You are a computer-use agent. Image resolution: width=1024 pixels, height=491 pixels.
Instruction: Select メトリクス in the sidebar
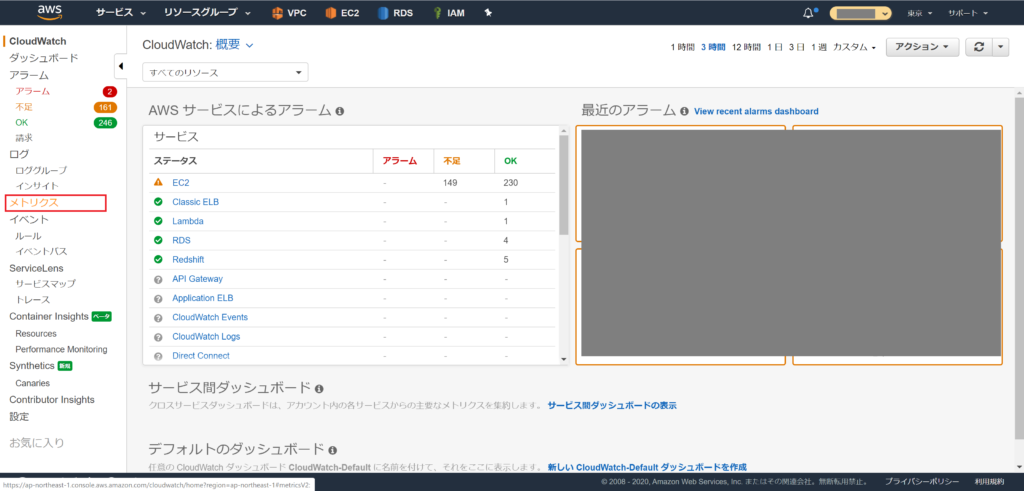click(x=34, y=203)
